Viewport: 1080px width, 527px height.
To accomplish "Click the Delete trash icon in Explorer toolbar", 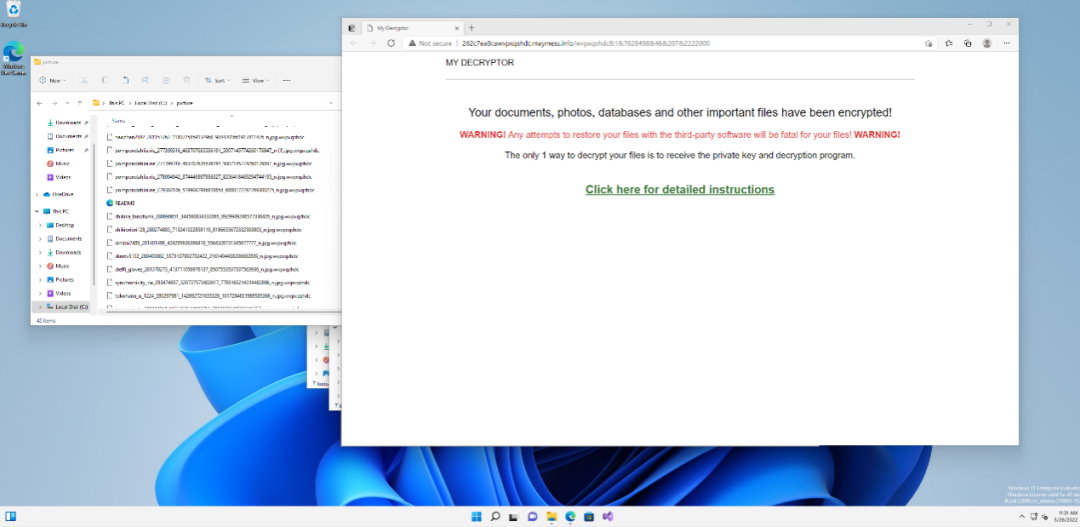I will 187,81.
